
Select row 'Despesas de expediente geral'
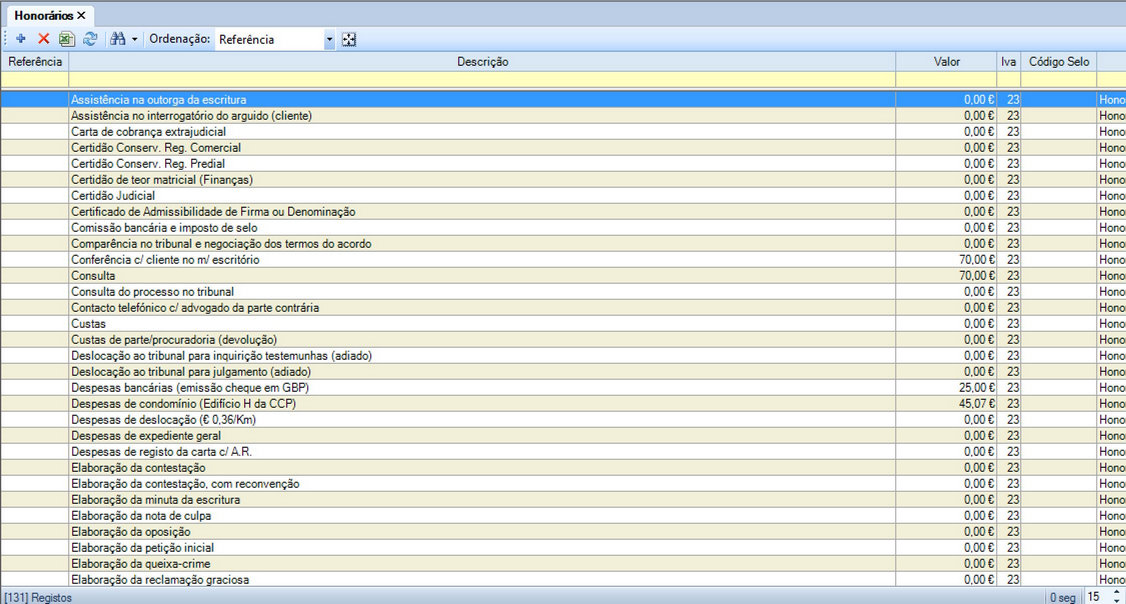(563, 436)
